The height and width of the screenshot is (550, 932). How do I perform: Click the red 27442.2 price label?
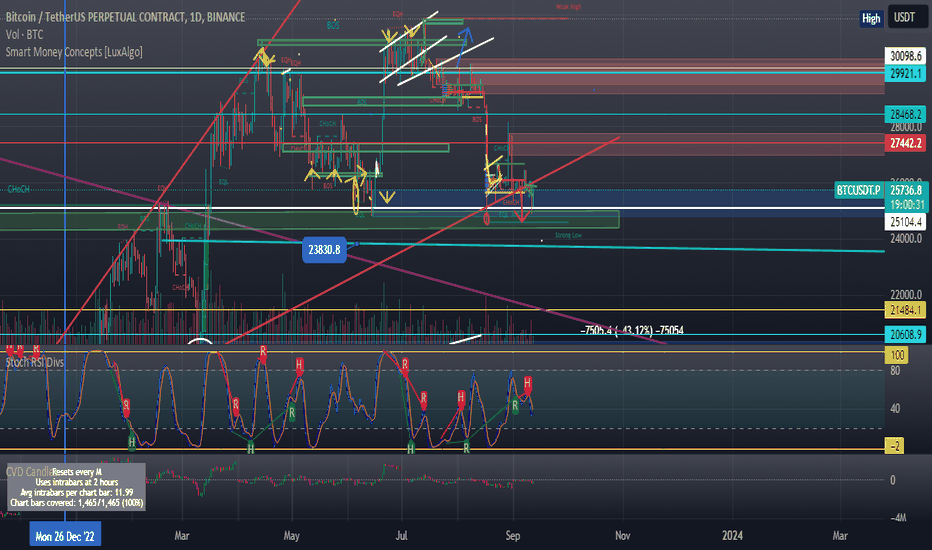click(905, 143)
